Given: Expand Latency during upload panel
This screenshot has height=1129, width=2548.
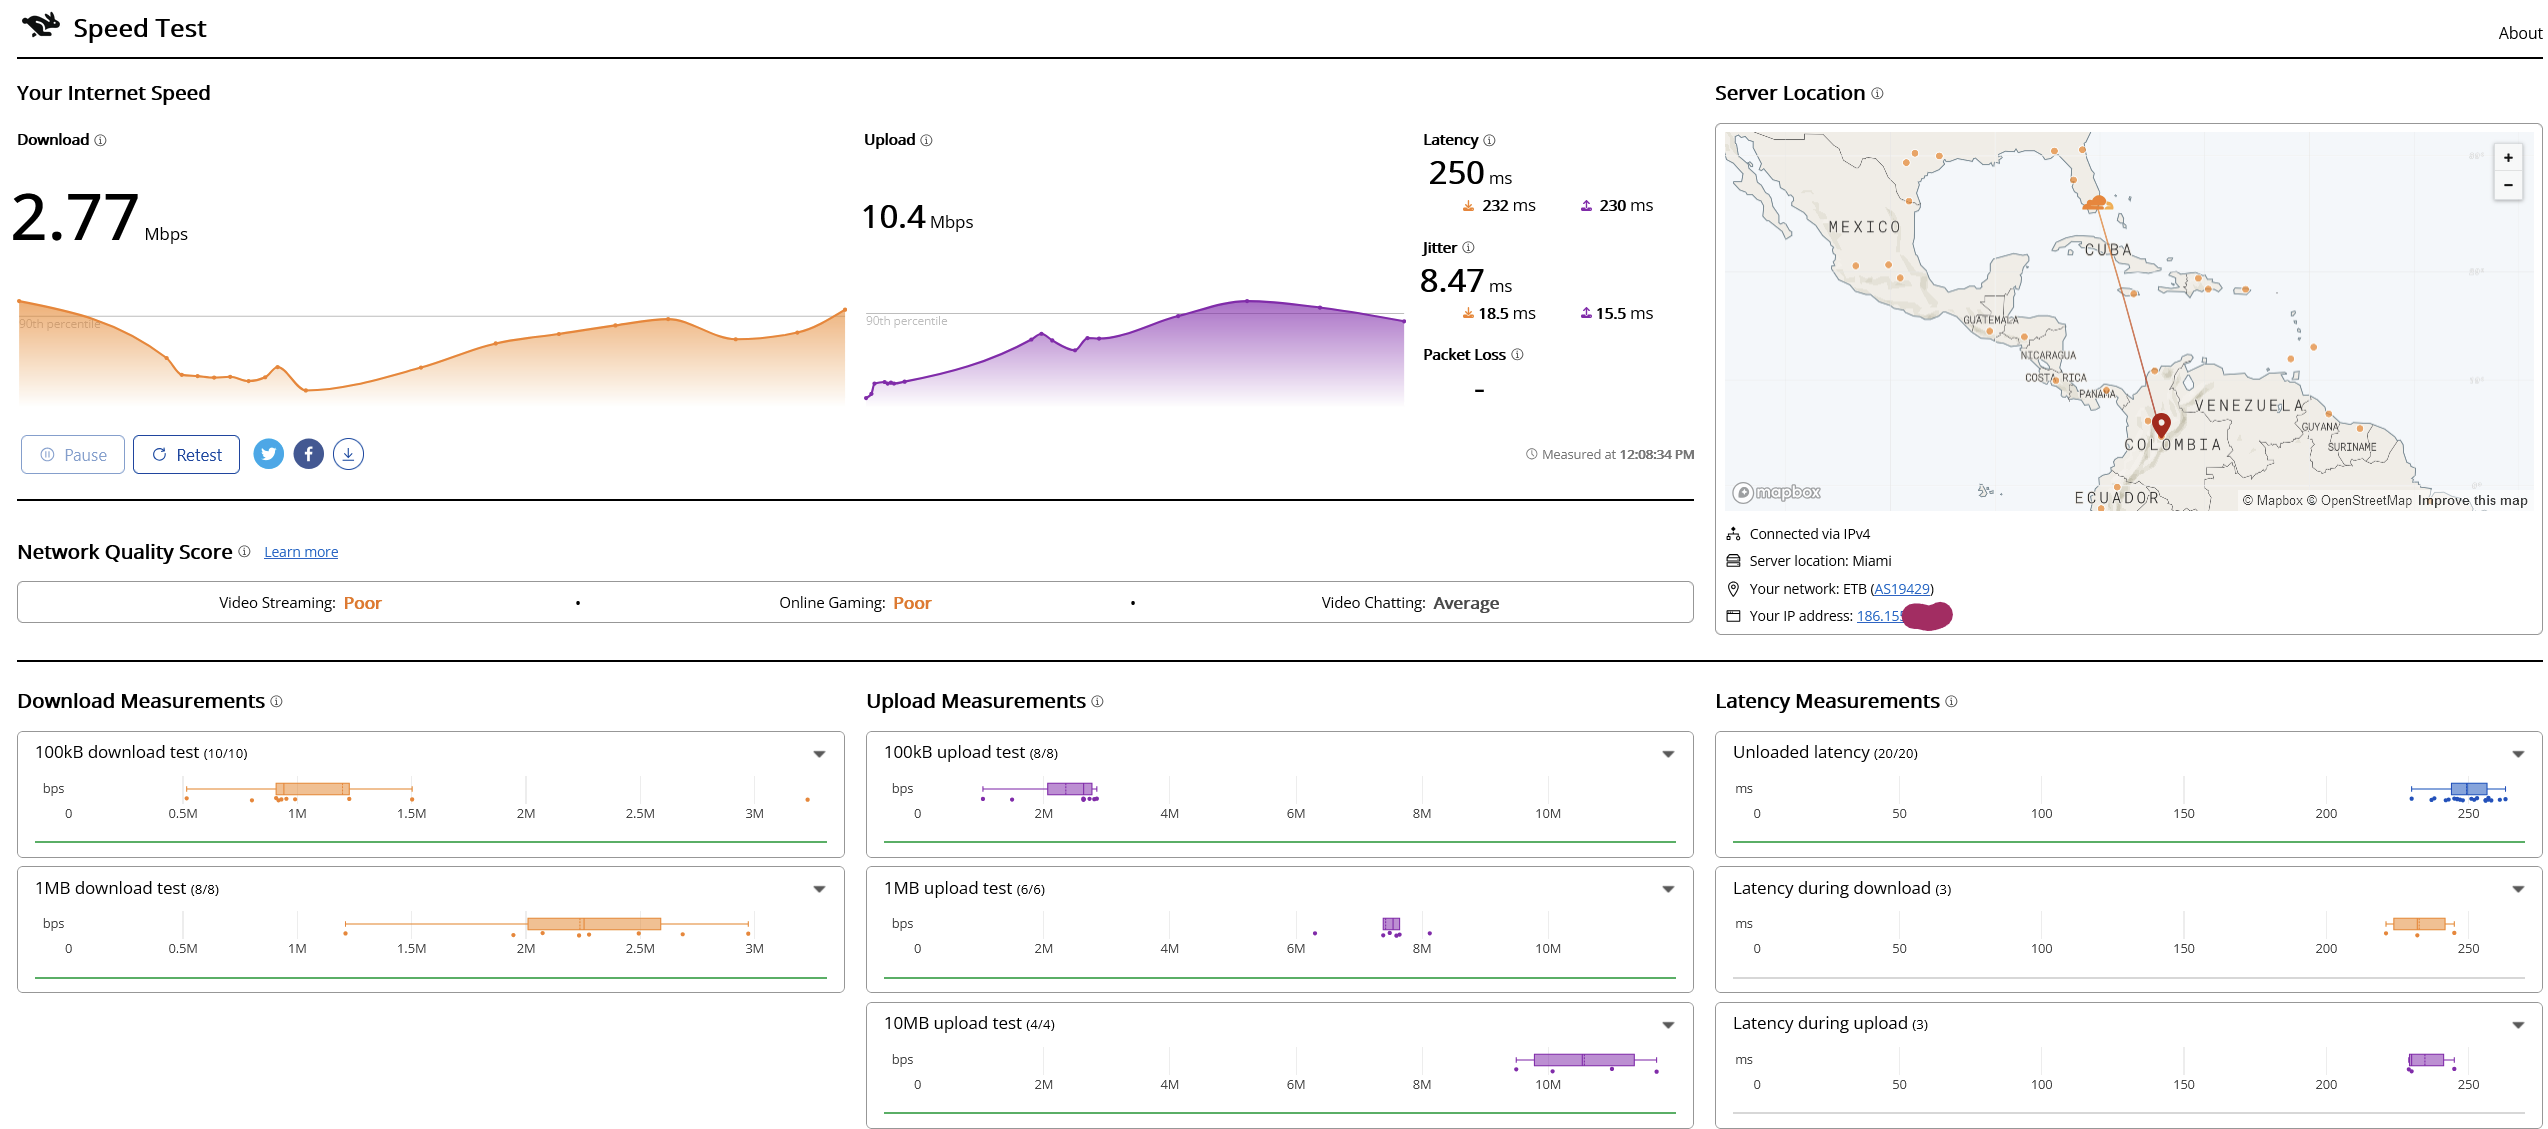Looking at the screenshot, I should click(2518, 1025).
